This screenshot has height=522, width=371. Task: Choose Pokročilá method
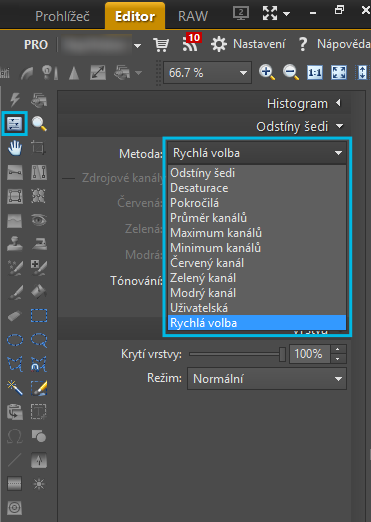pyautogui.click(x=257, y=203)
